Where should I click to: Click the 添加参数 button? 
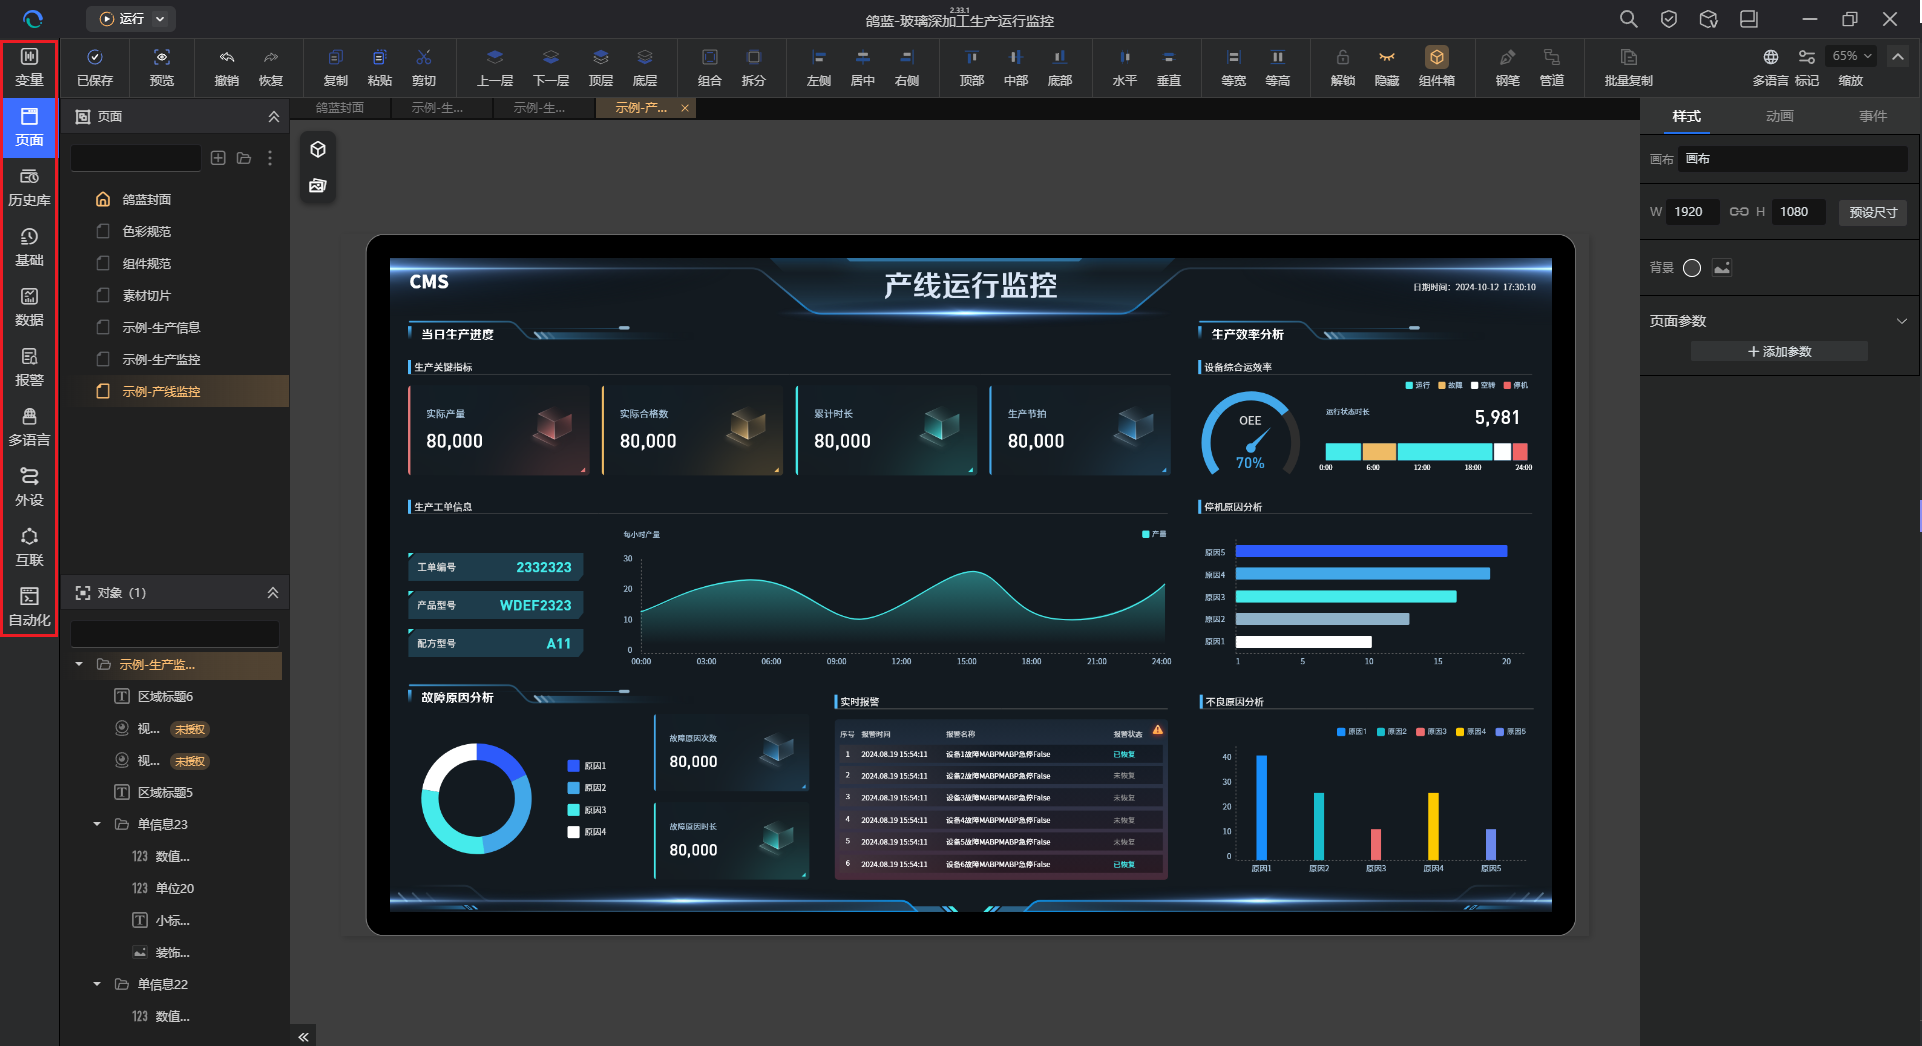1779,352
